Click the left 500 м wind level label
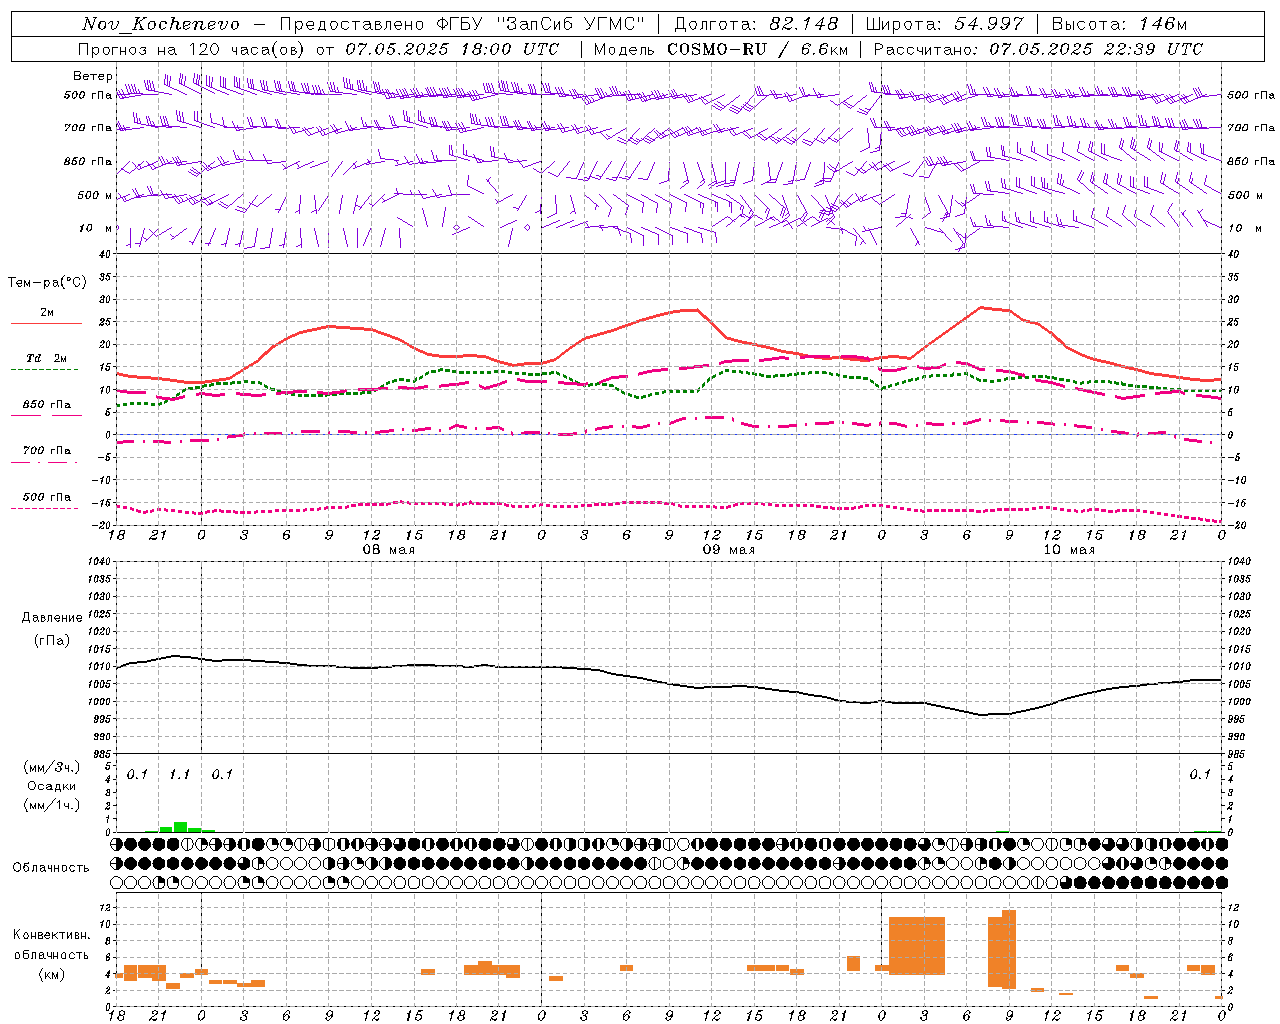 (95, 195)
